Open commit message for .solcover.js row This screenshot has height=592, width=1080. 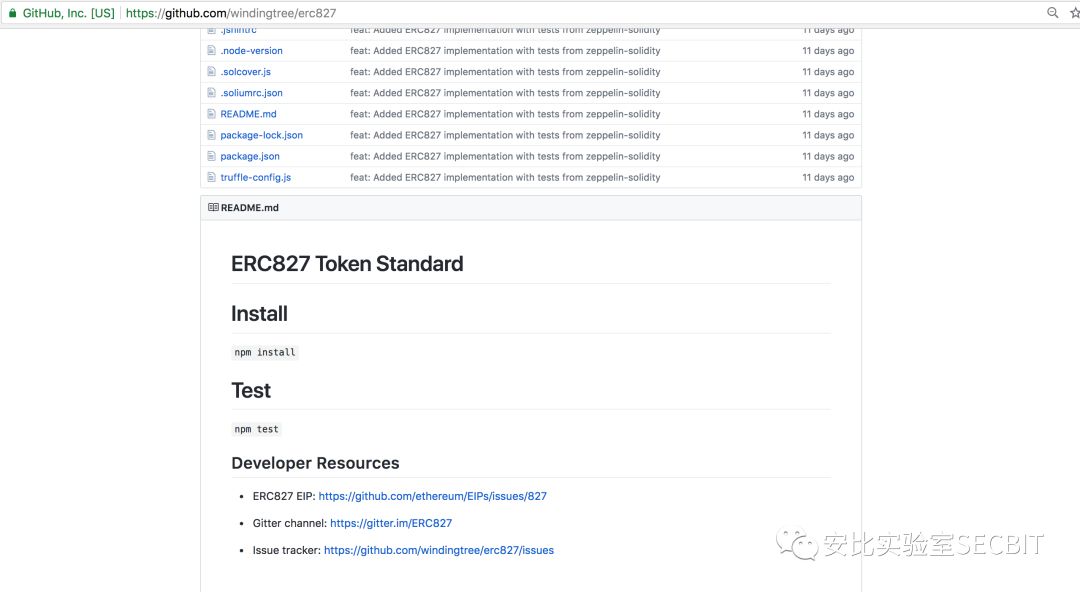click(x=505, y=72)
